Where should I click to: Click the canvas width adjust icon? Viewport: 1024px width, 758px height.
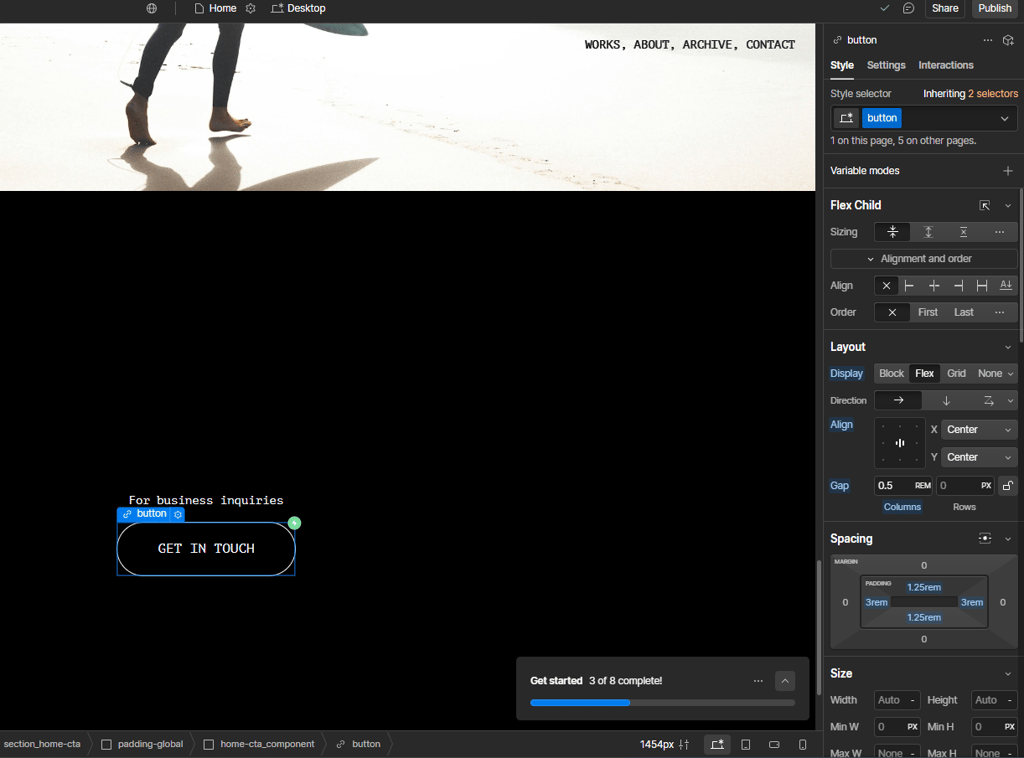click(684, 744)
